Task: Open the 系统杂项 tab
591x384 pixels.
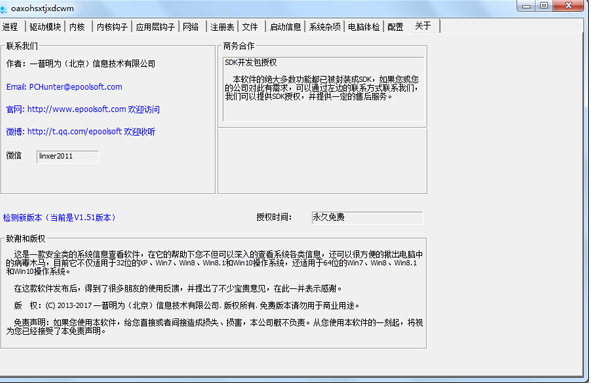Action: (325, 27)
